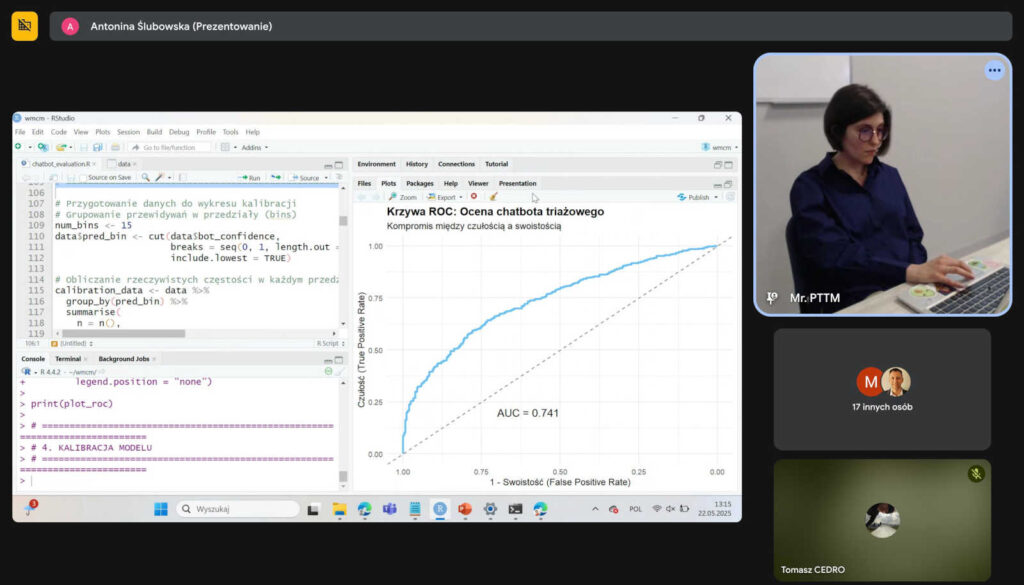Screen dimensions: 1024x585
Task: Remove current plot with red X icon
Action: pyautogui.click(x=474, y=197)
